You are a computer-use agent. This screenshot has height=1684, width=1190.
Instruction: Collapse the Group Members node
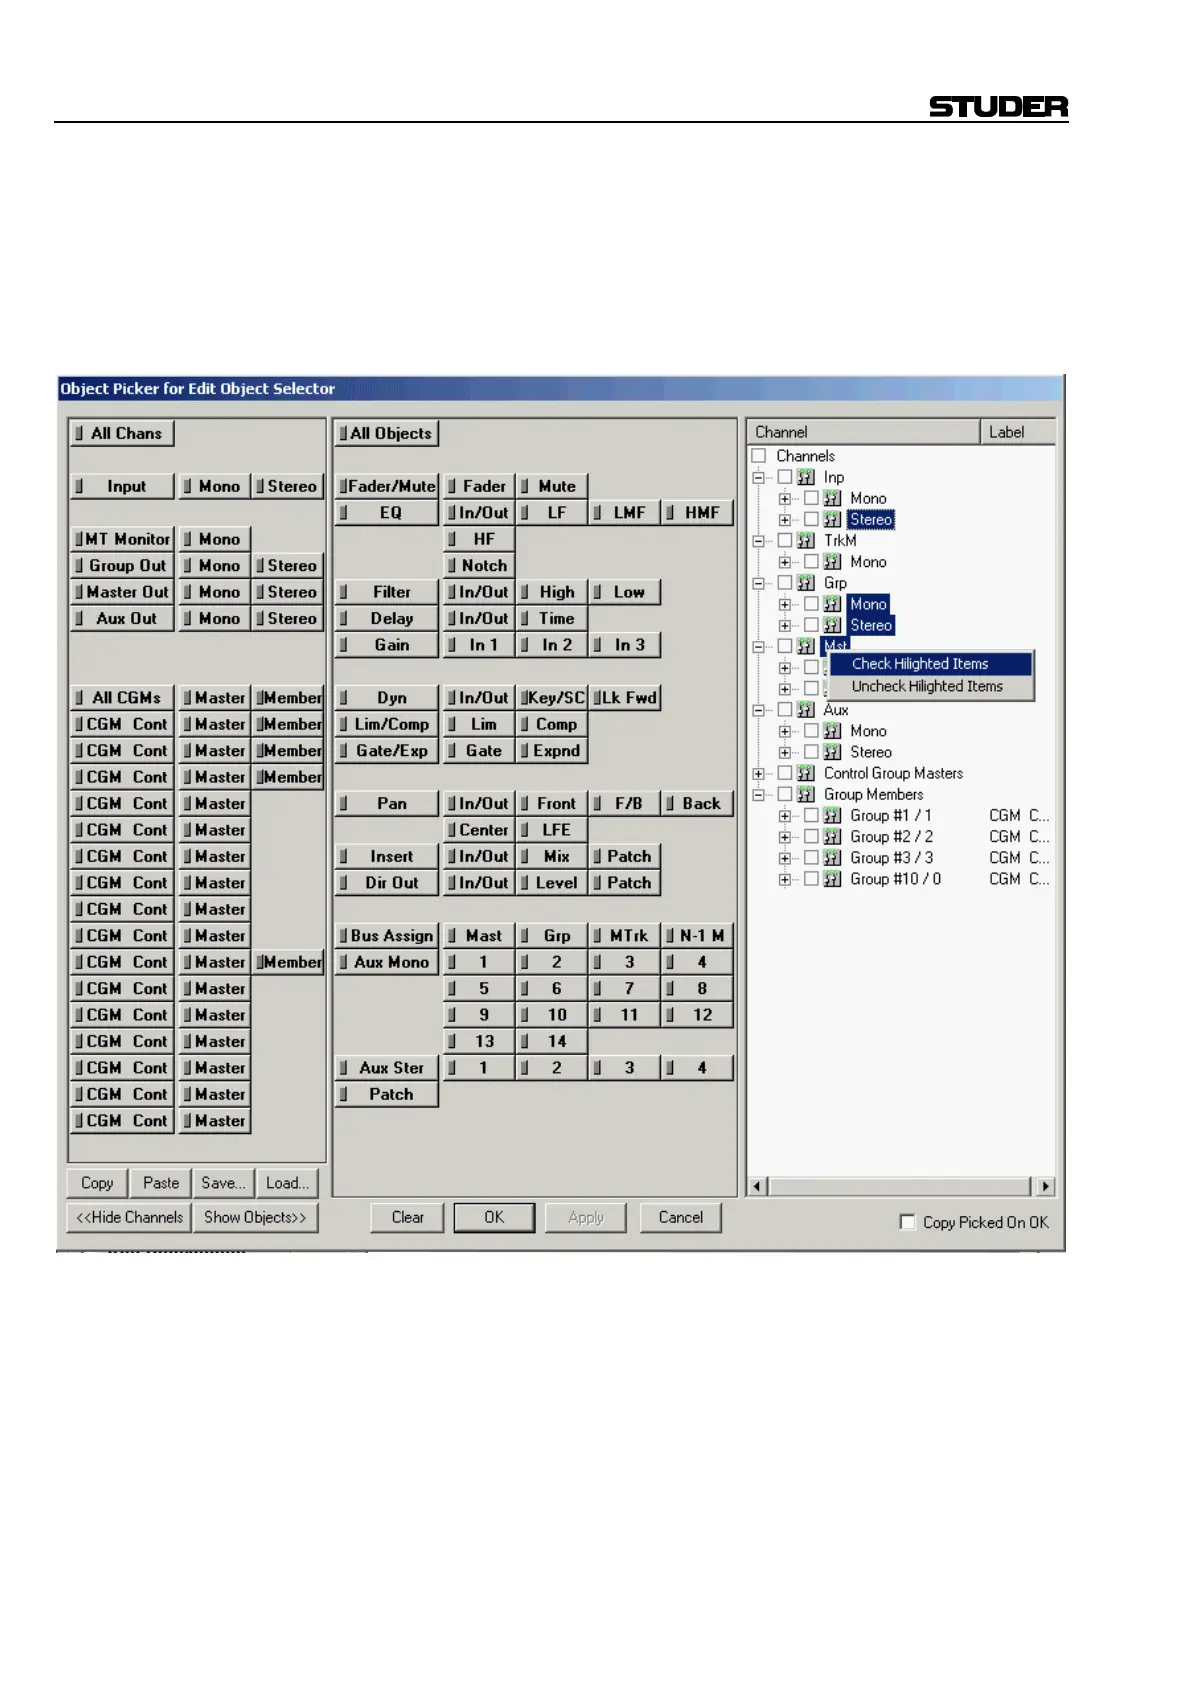pos(759,794)
